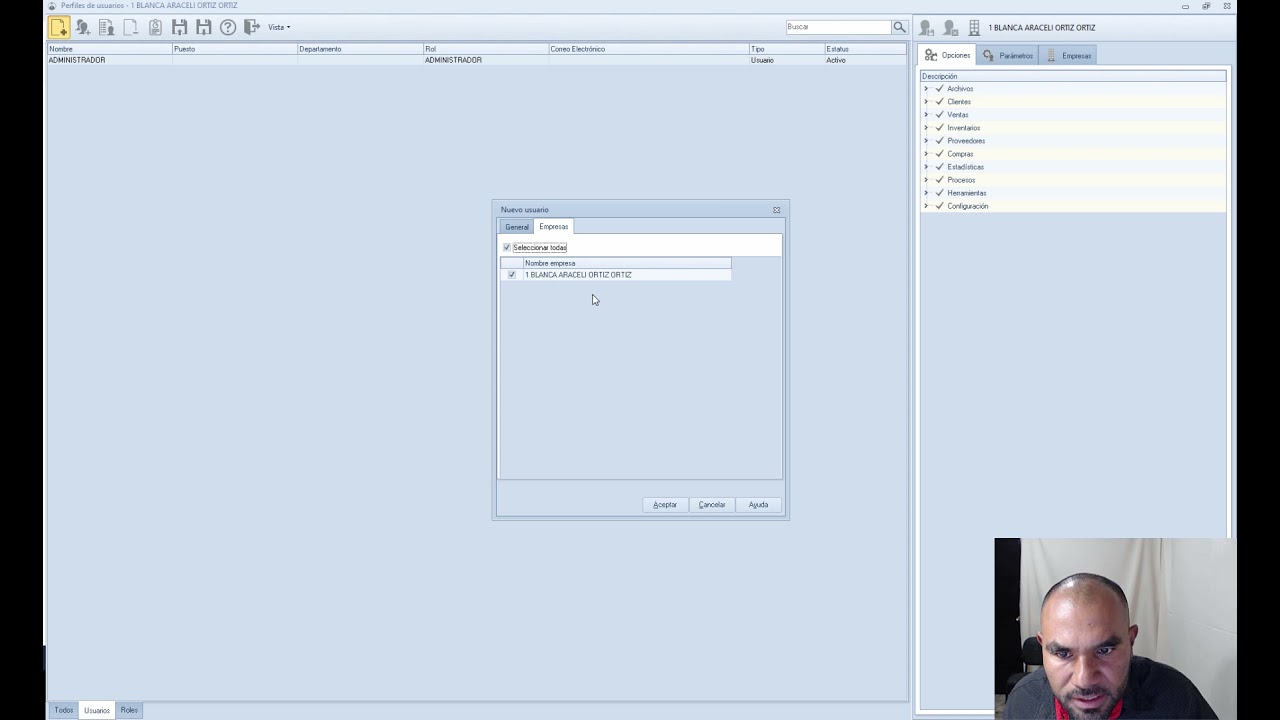The width and height of the screenshot is (1280, 720).
Task: Click the second floppy disk save icon
Action: (x=203, y=27)
